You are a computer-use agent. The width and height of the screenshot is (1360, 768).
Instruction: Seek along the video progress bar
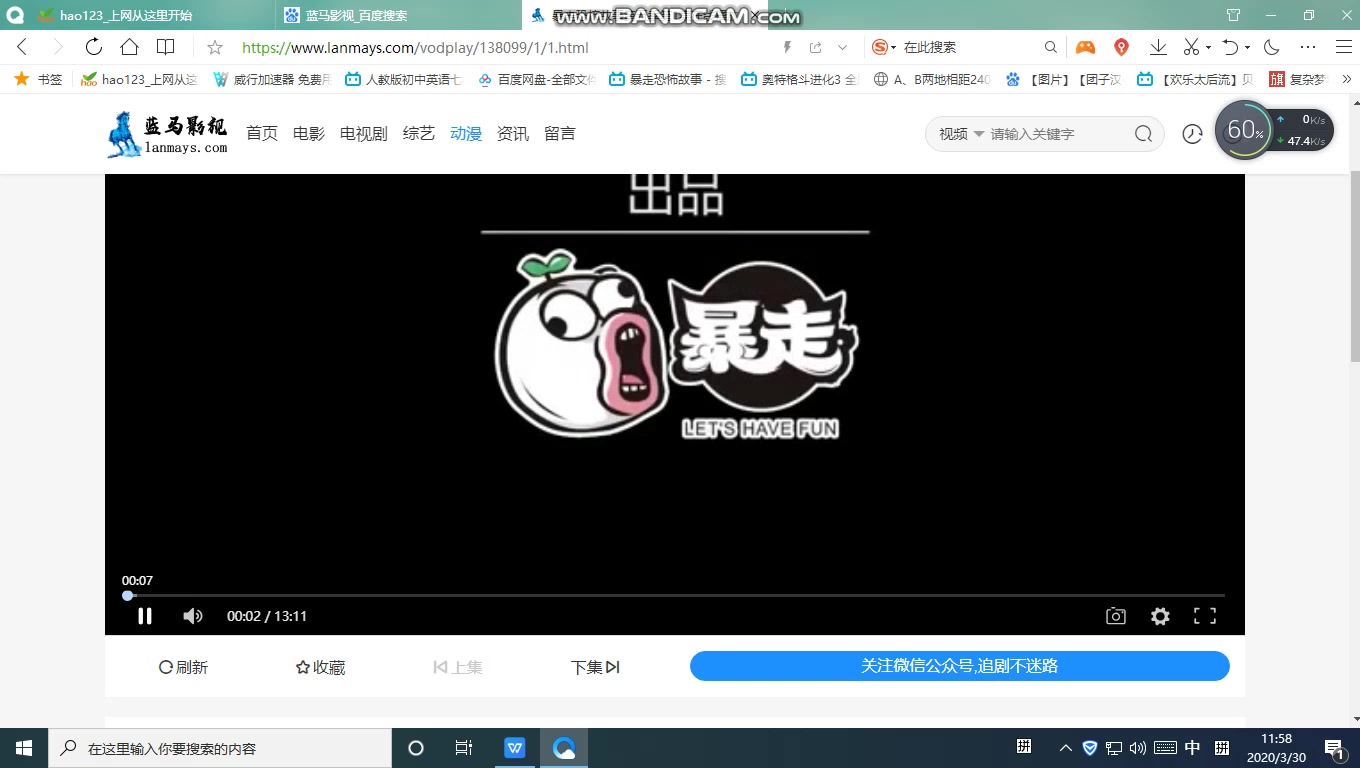675,596
